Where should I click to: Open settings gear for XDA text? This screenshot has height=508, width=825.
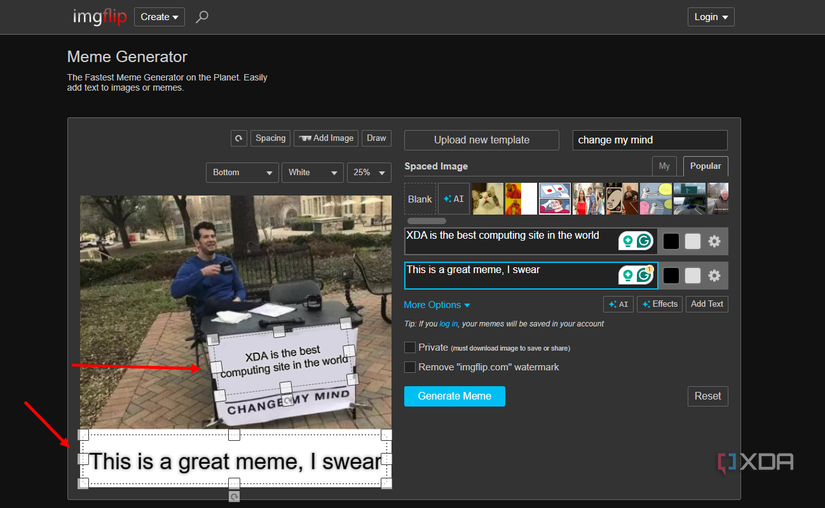point(714,241)
